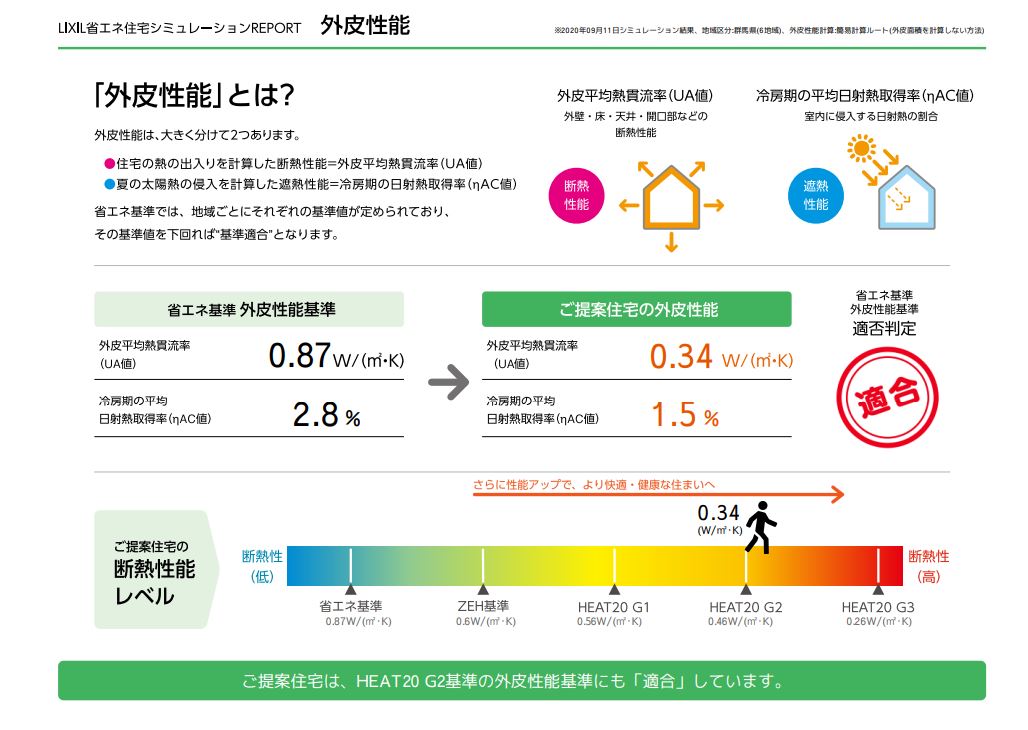1028x730 pixels.
Task: Click the HEAT20 G2 label under the scale
Action: click(x=746, y=607)
